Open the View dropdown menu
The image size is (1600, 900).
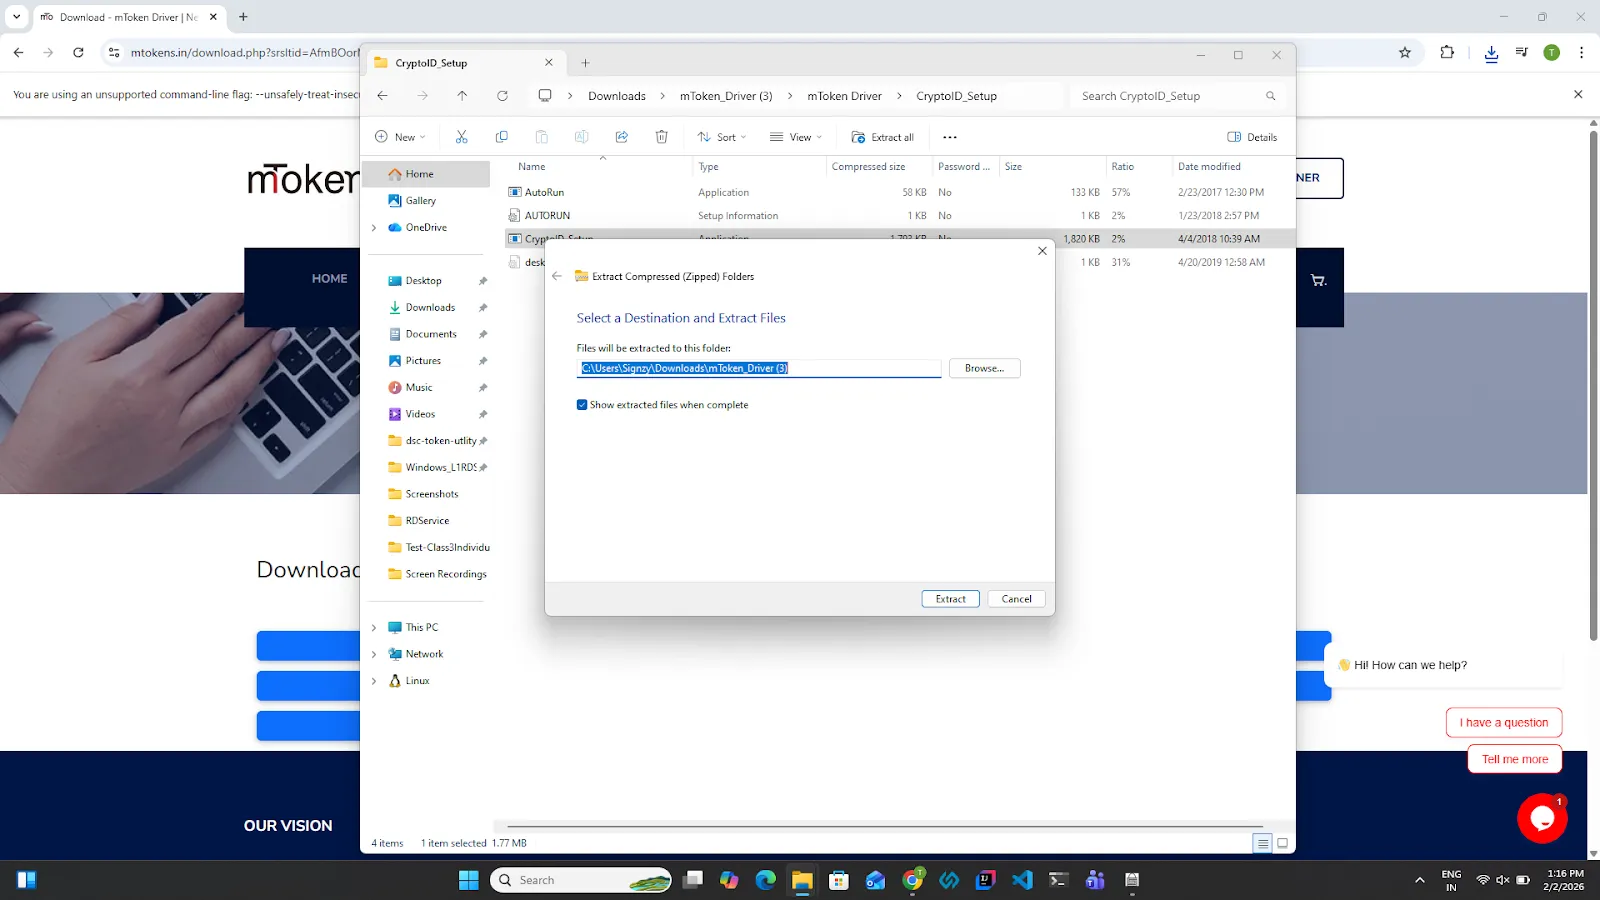[796, 137]
